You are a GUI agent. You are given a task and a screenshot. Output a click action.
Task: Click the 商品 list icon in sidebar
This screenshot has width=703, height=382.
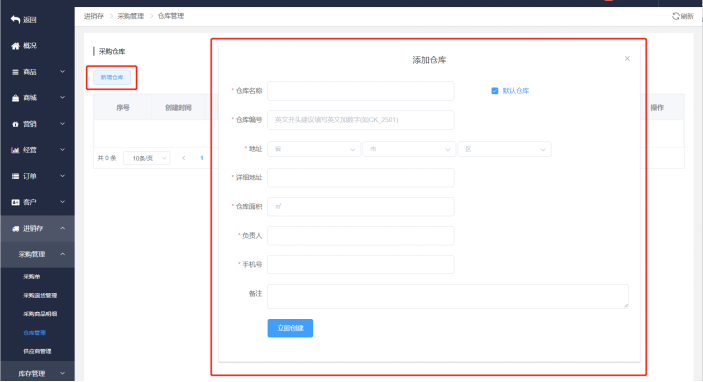click(15, 72)
